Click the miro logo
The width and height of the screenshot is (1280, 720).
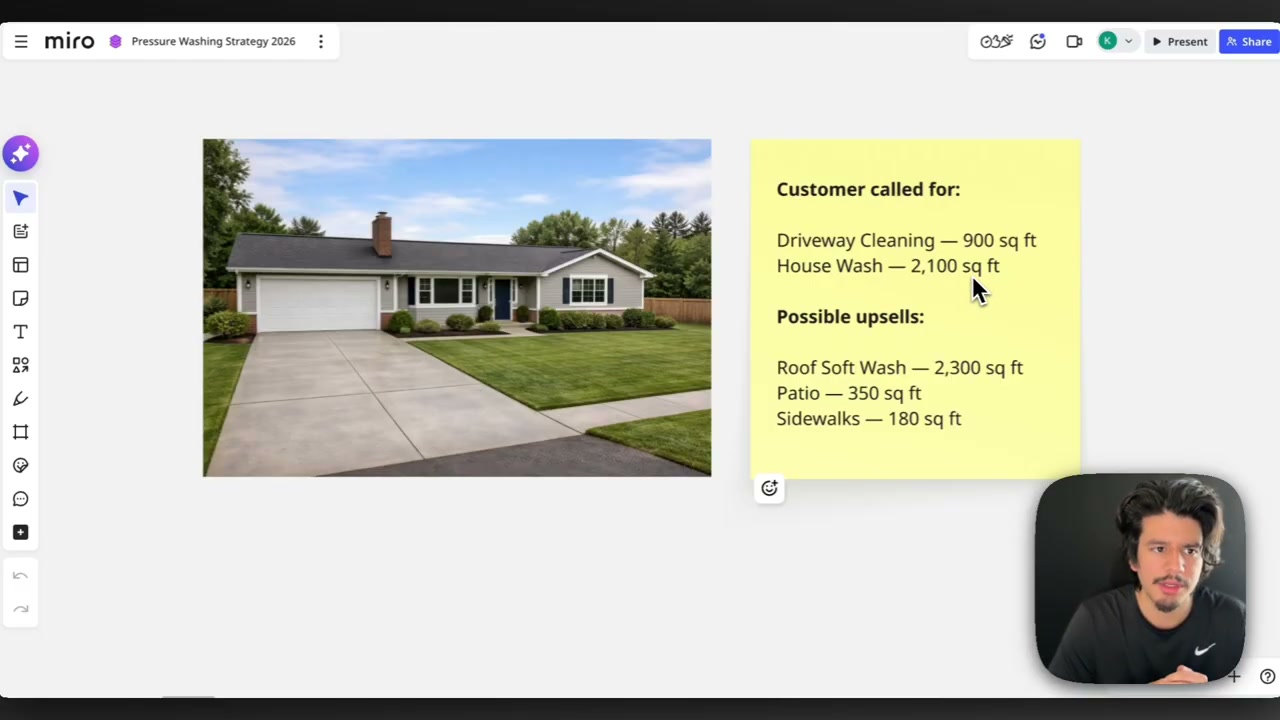coord(69,42)
